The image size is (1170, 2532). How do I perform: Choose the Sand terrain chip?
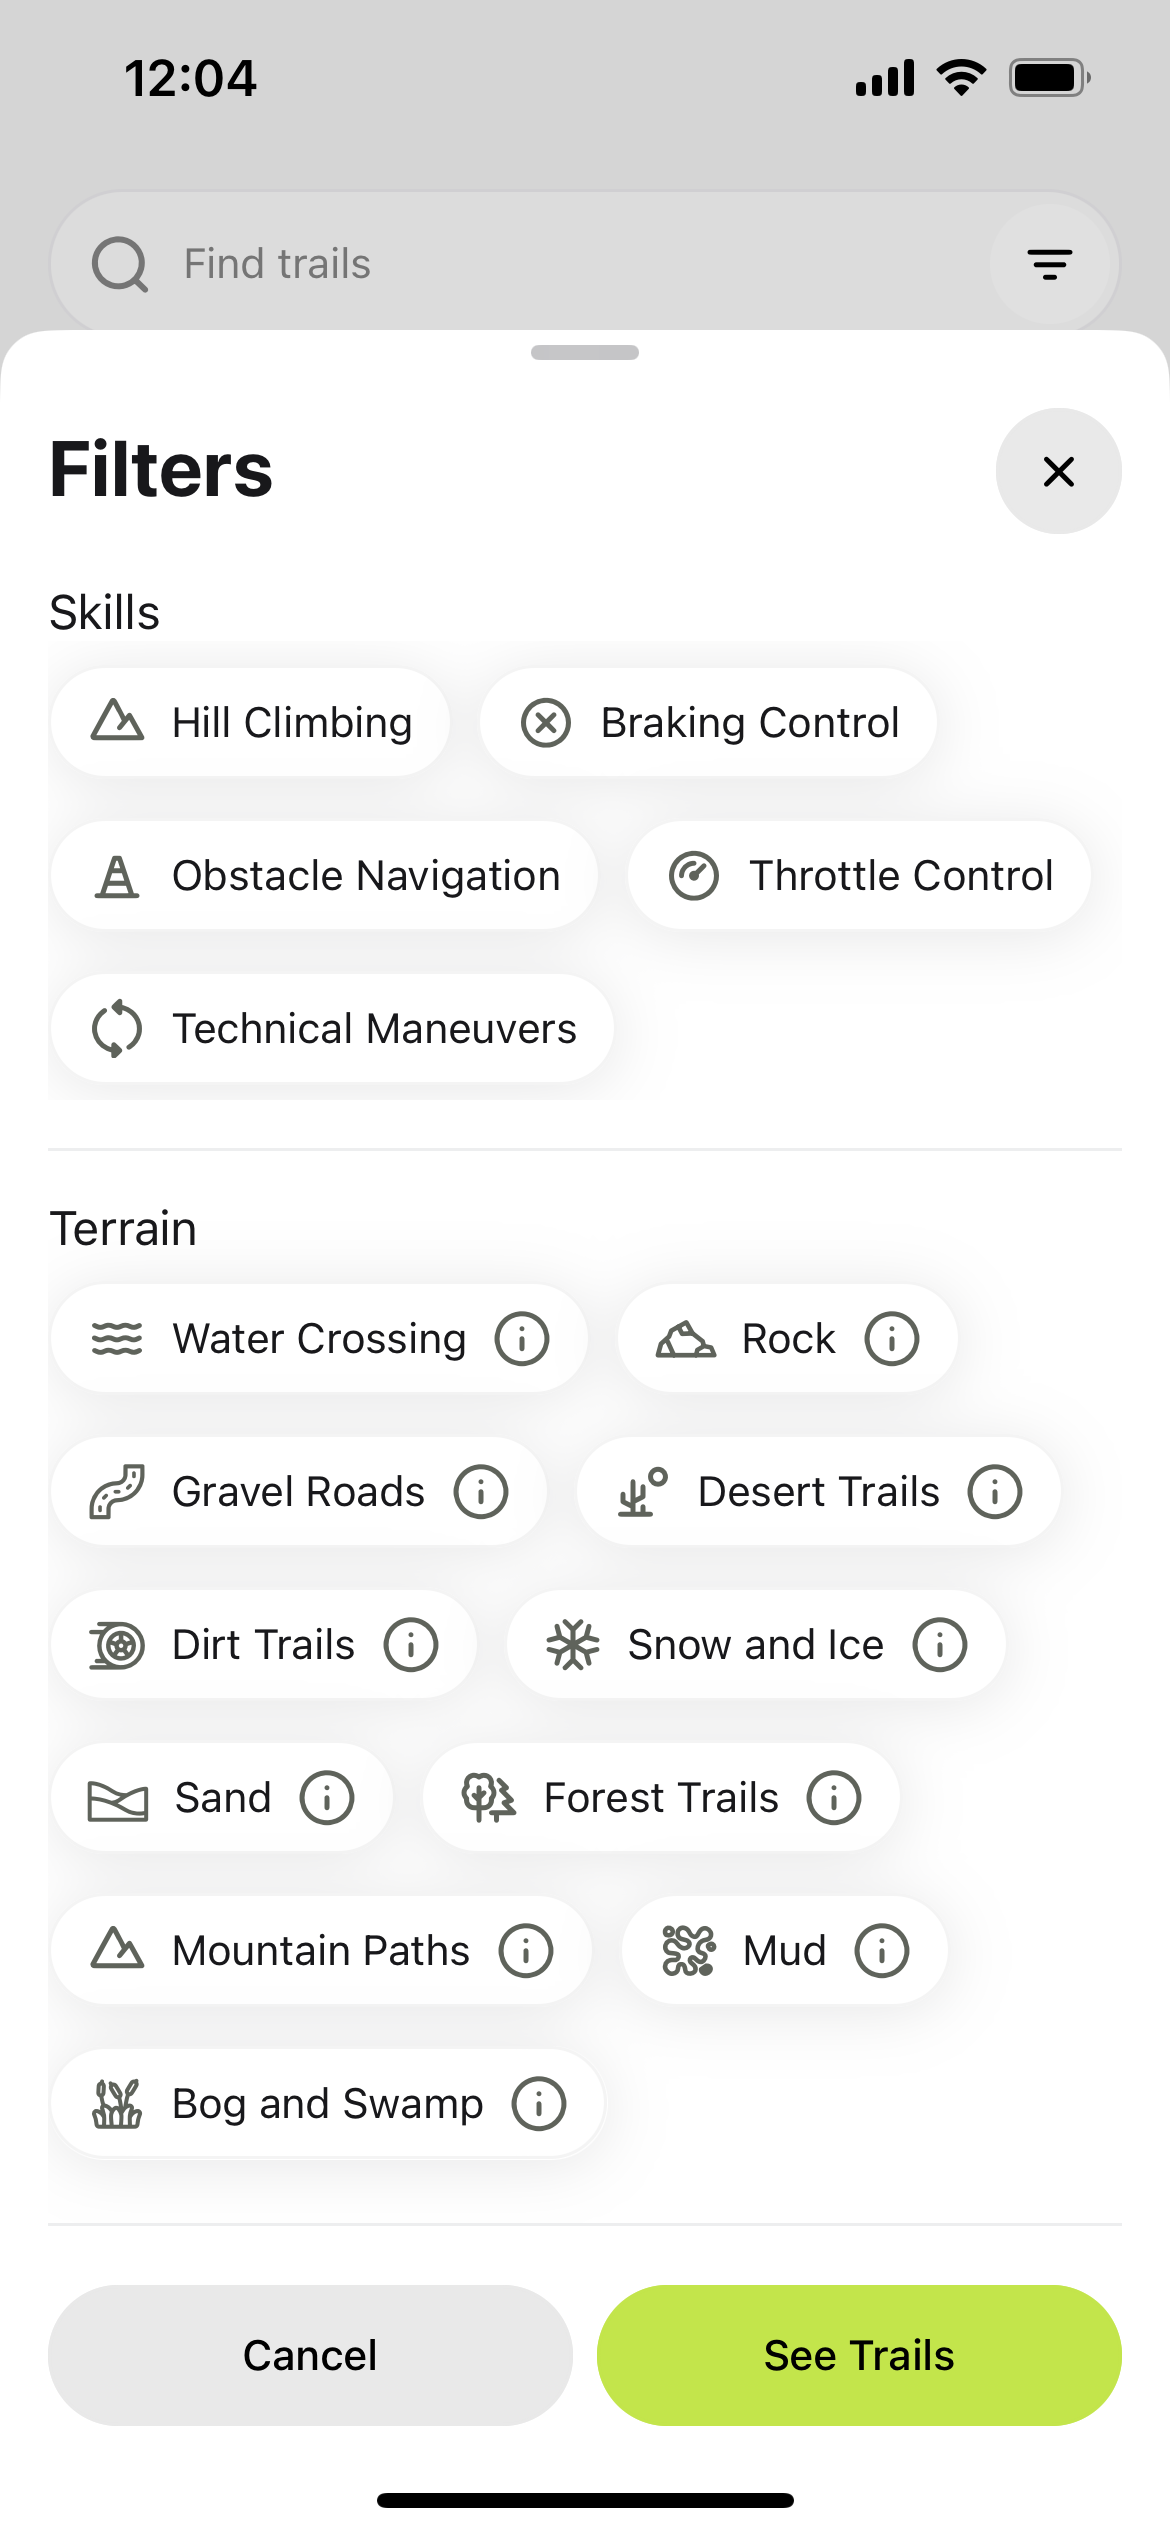pos(221,1797)
